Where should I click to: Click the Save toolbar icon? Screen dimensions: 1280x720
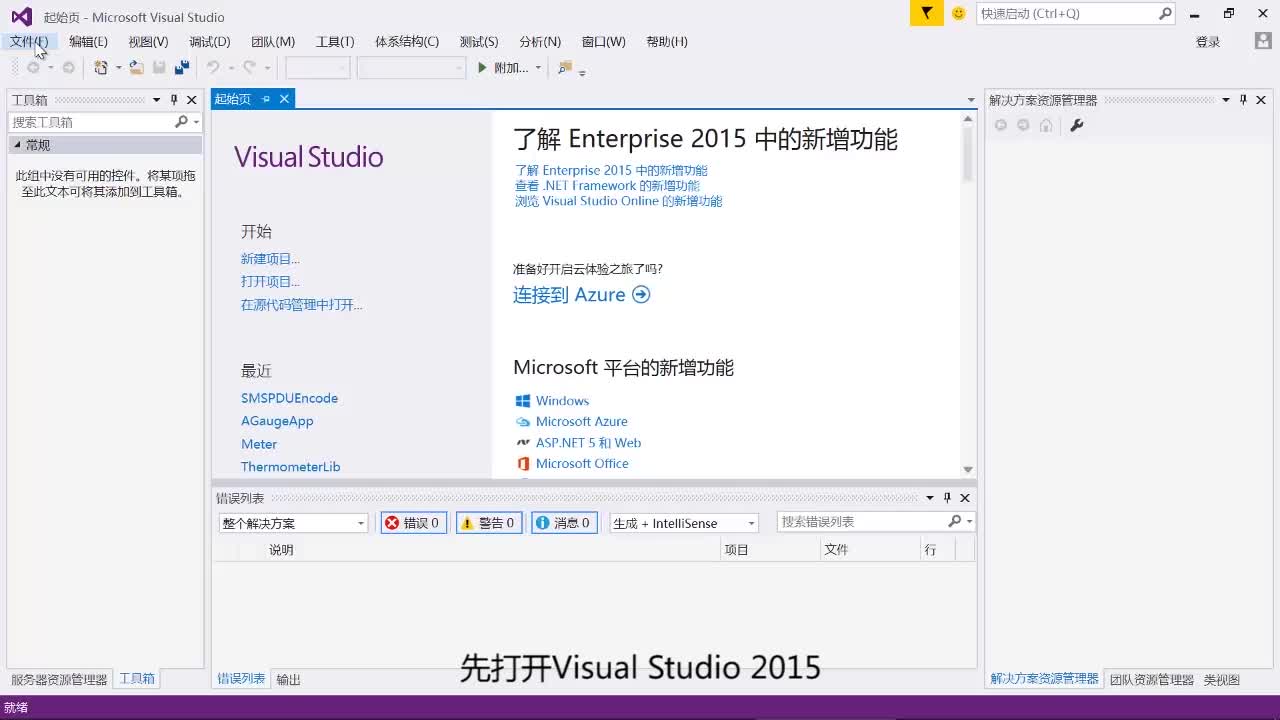159,68
